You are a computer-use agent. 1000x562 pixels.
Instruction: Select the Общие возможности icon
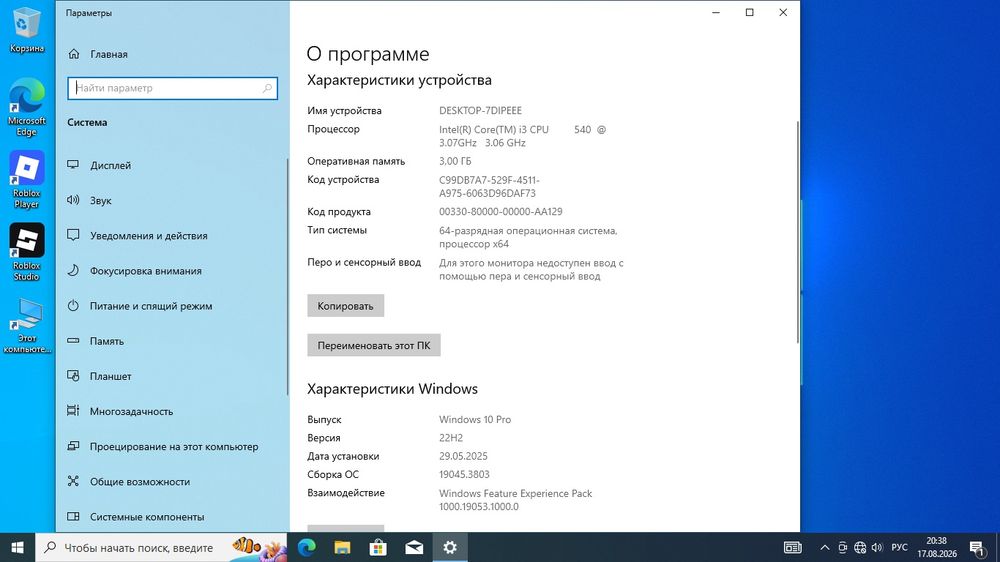[73, 482]
